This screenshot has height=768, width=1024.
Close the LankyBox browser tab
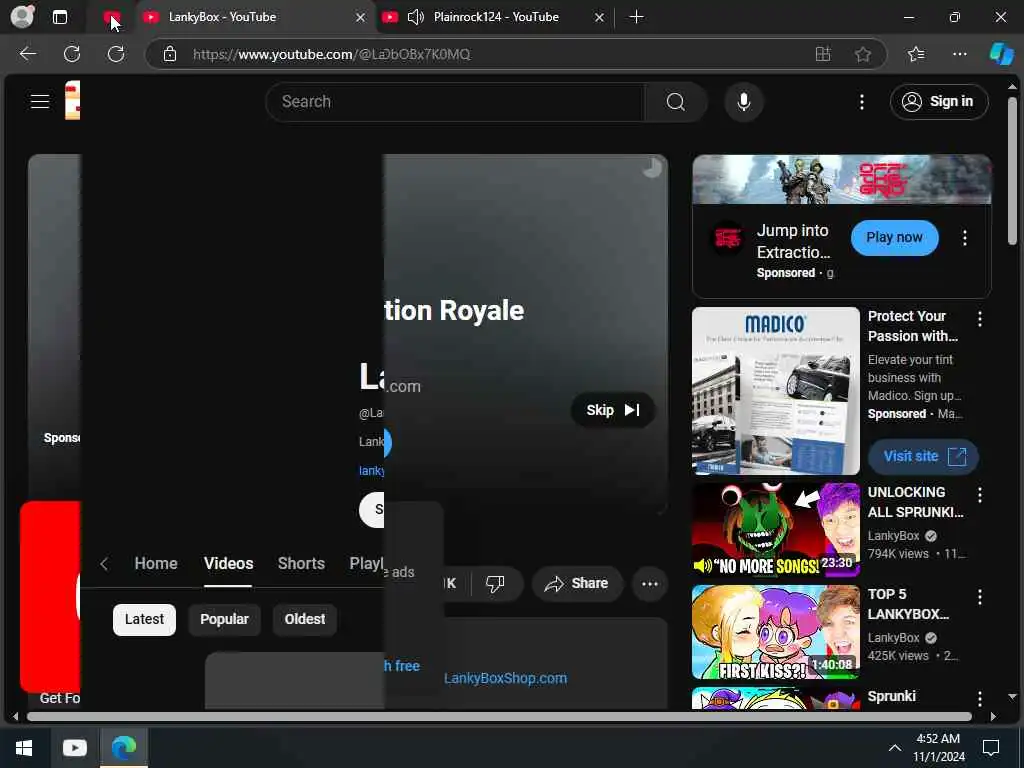360,18
